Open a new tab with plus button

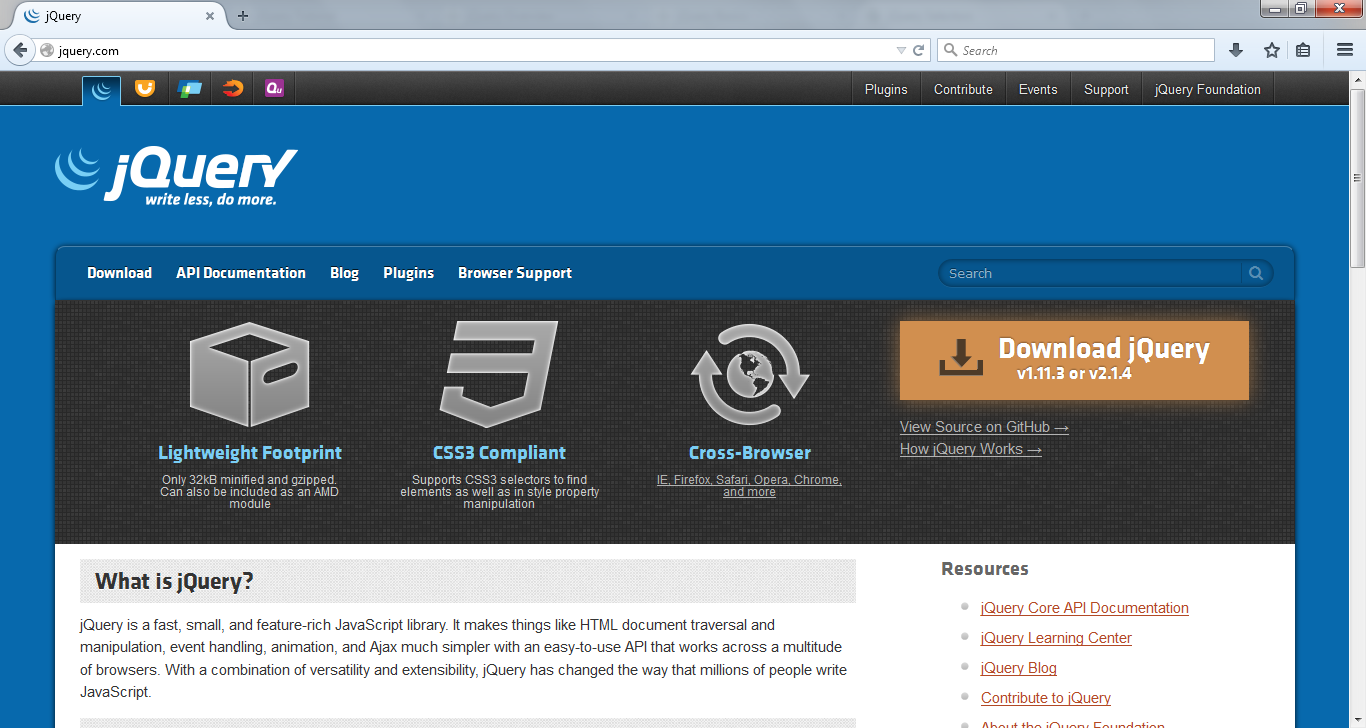(243, 16)
